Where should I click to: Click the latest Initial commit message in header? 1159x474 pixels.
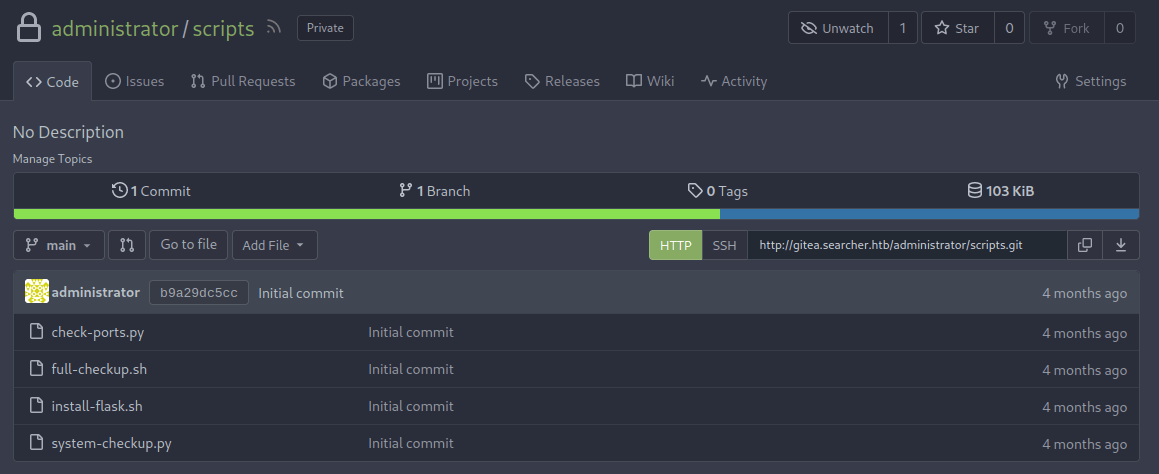pos(301,293)
